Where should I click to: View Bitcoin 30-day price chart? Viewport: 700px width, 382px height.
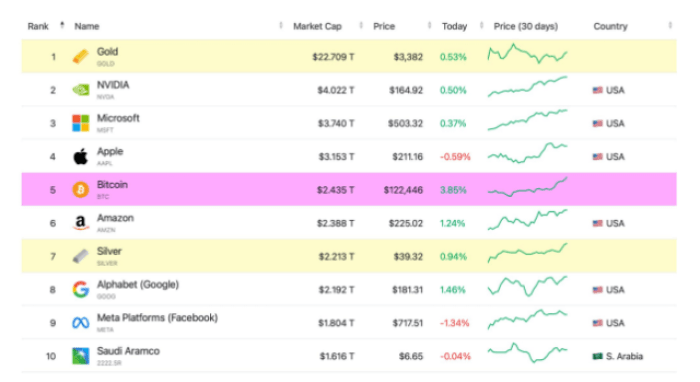[527, 187]
